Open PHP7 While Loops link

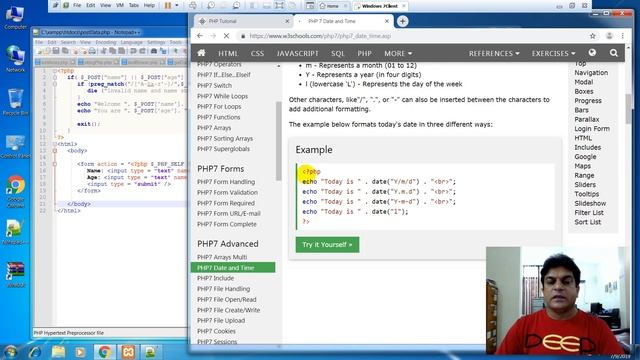(222, 96)
